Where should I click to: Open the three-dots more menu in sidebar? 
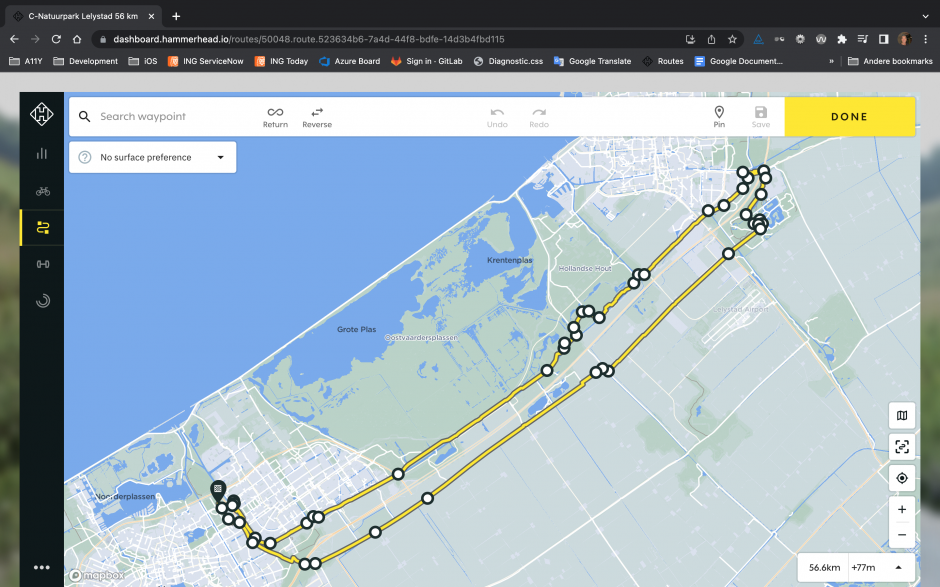(42, 567)
